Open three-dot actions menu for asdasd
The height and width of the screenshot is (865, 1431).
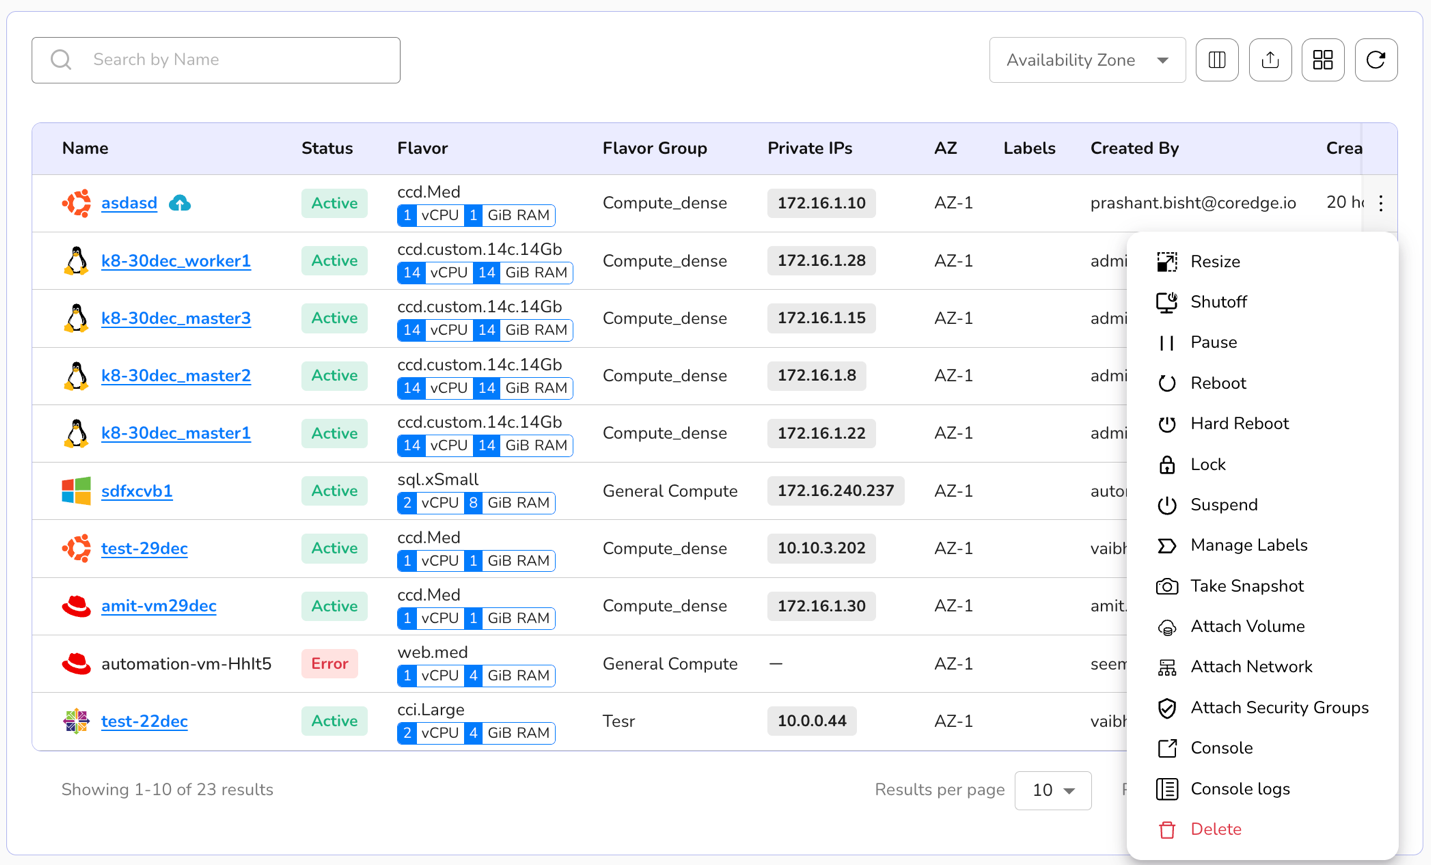click(1381, 203)
